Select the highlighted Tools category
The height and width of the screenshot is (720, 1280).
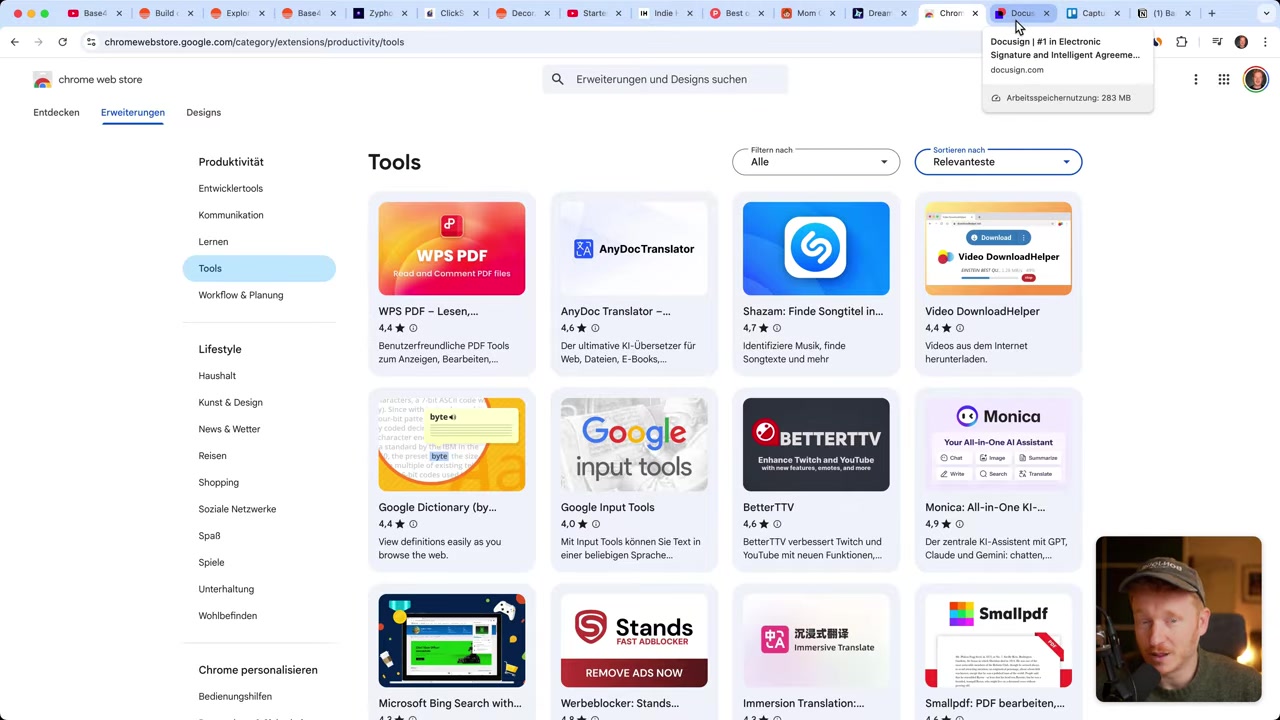coord(259,268)
